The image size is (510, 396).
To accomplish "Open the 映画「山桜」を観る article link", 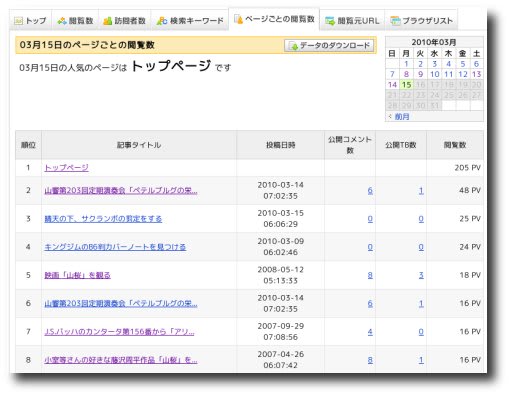I will coord(77,275).
